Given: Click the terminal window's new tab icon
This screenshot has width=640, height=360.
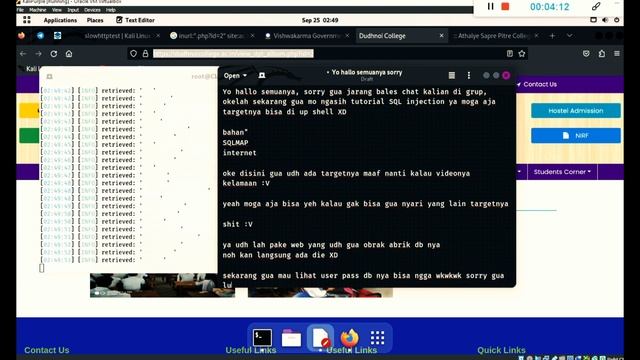Looking at the screenshot, I should (x=49, y=77).
